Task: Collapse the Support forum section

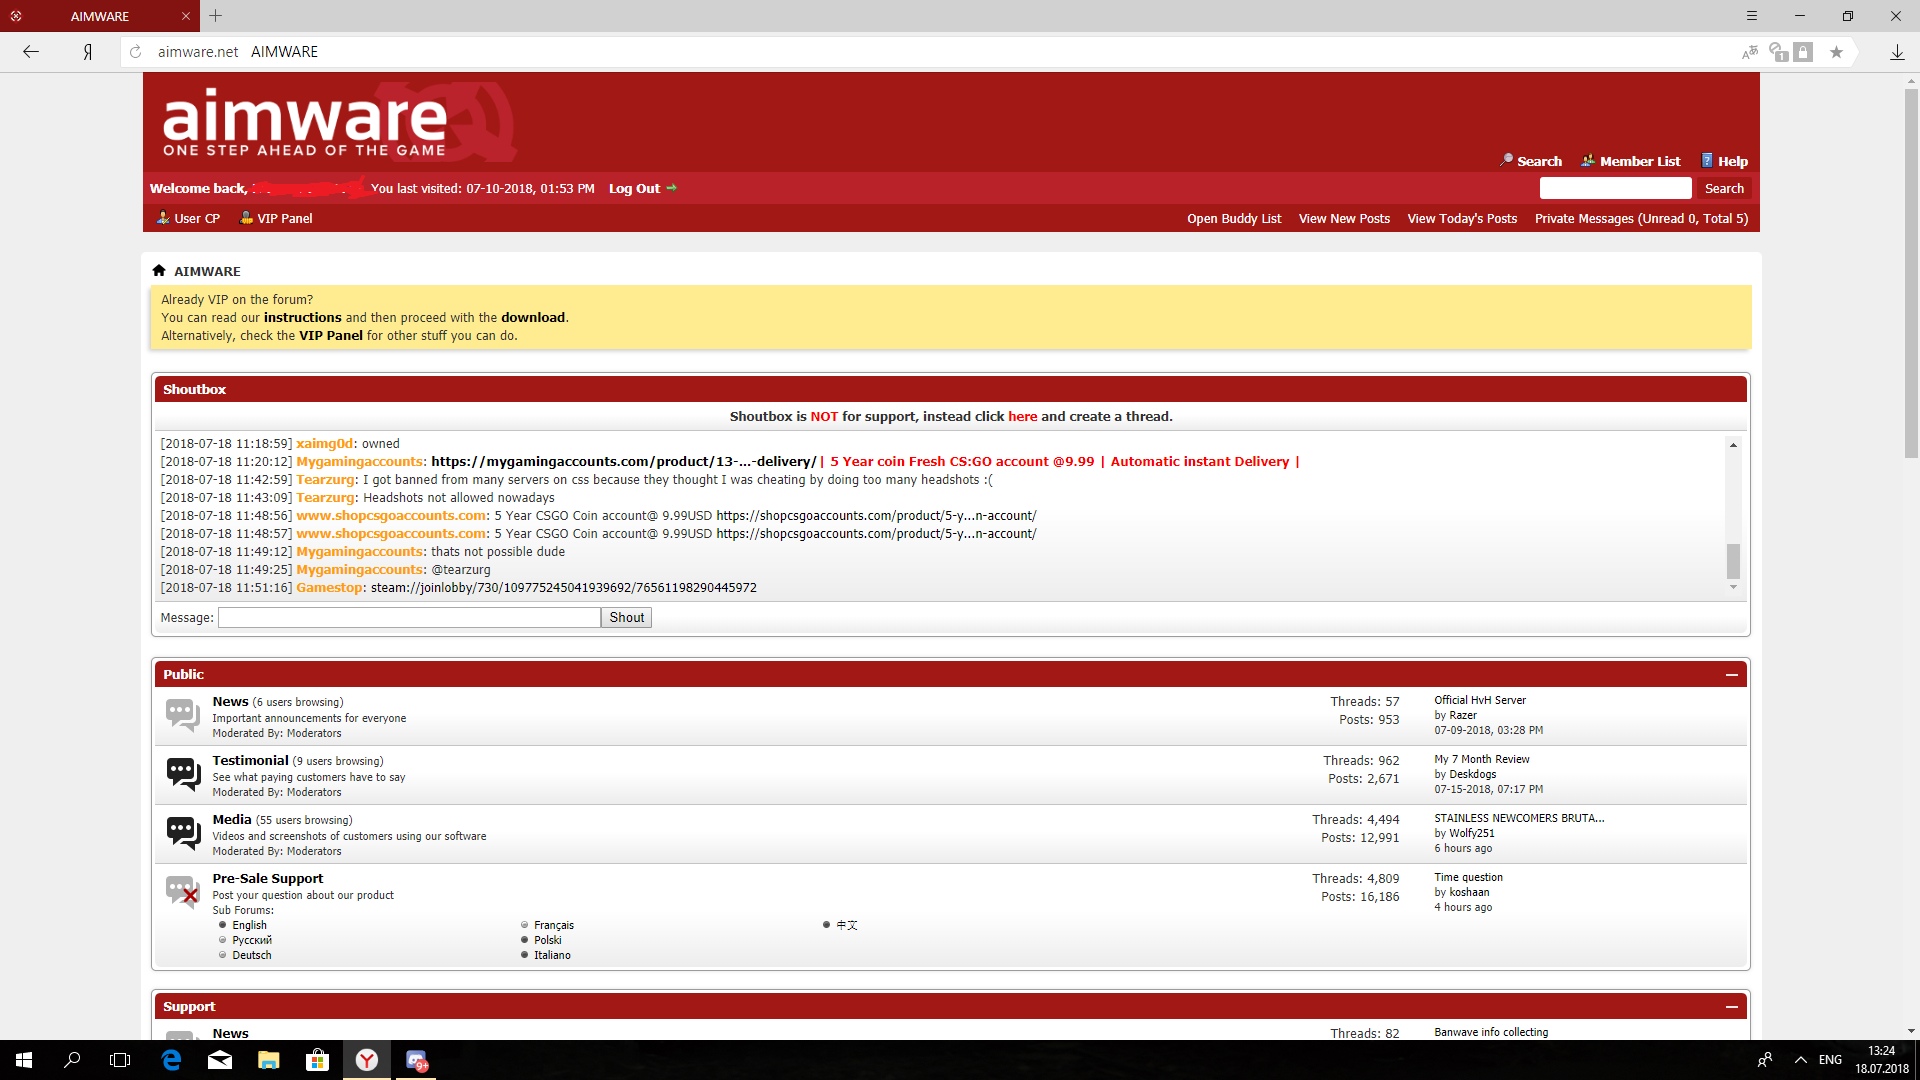Action: click(x=1734, y=1006)
